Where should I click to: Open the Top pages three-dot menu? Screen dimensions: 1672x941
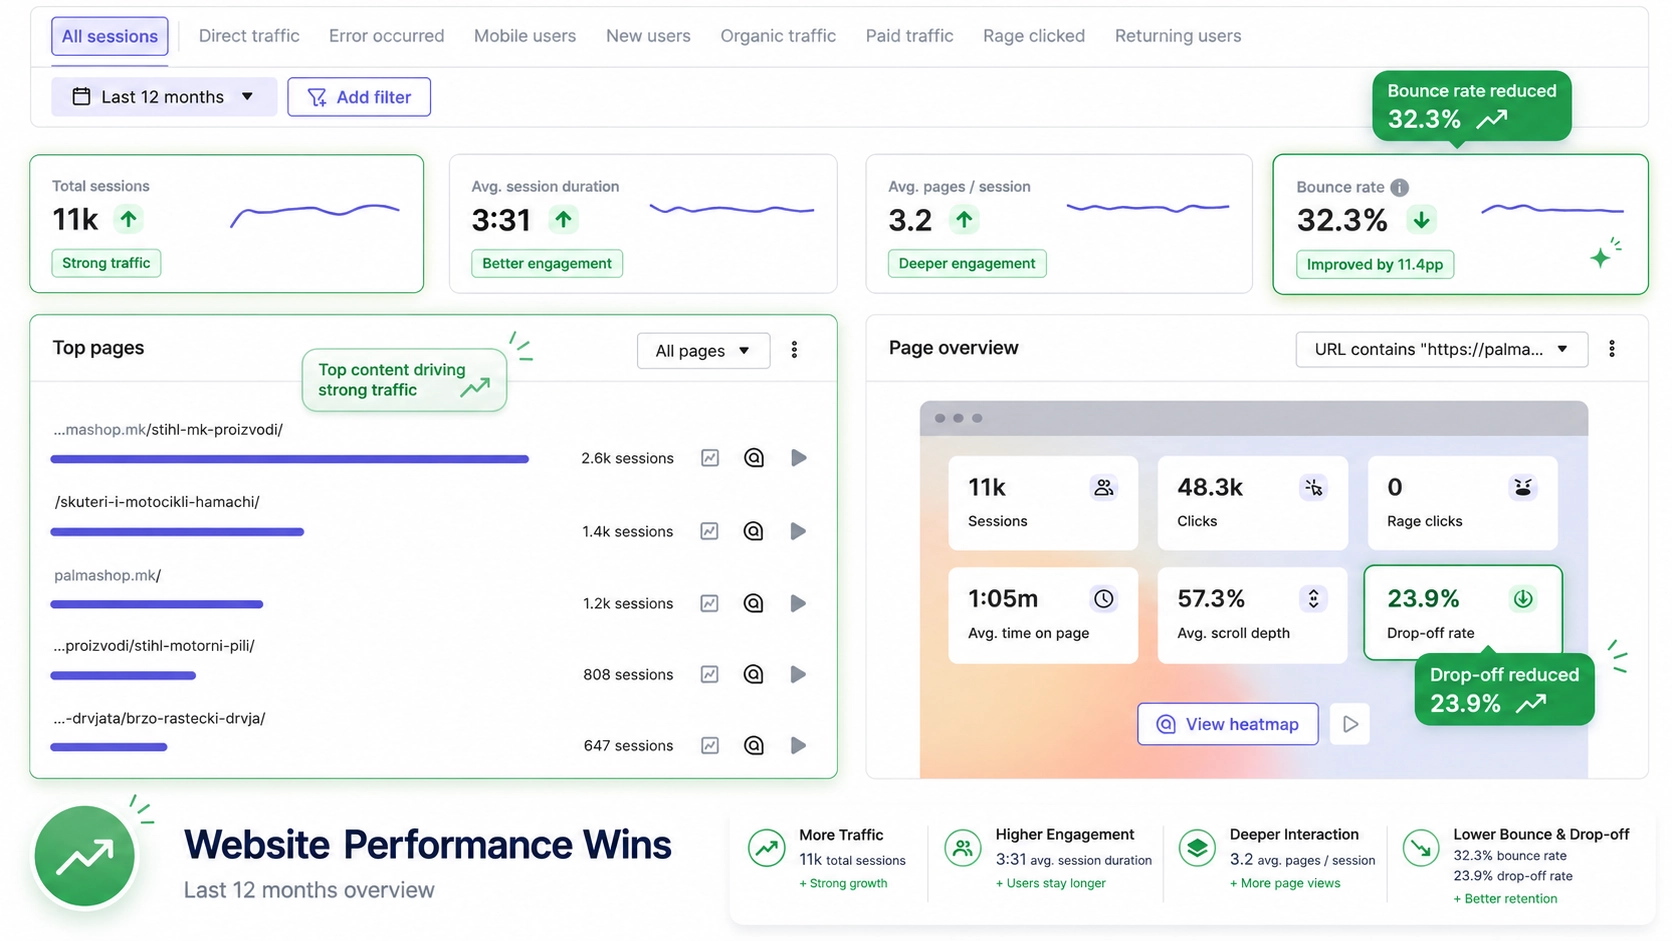pyautogui.click(x=794, y=349)
